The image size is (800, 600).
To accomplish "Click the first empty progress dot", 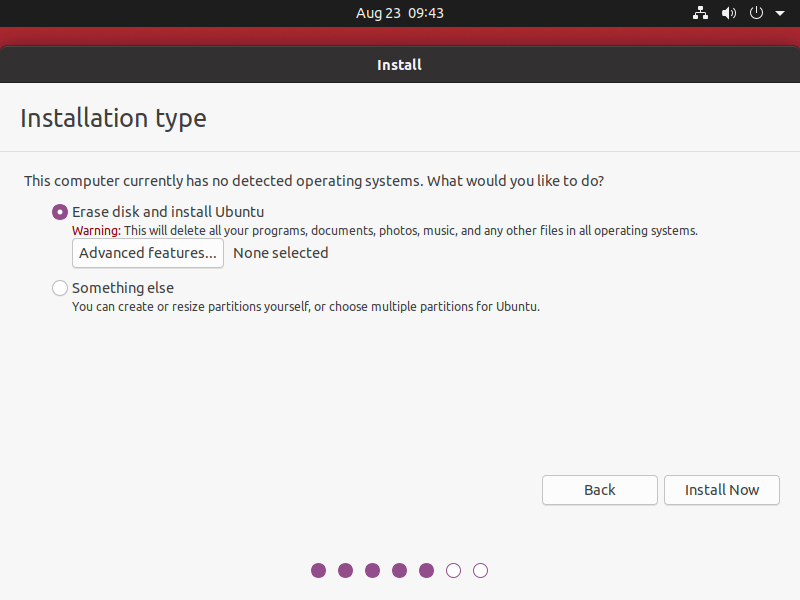I will click(454, 570).
